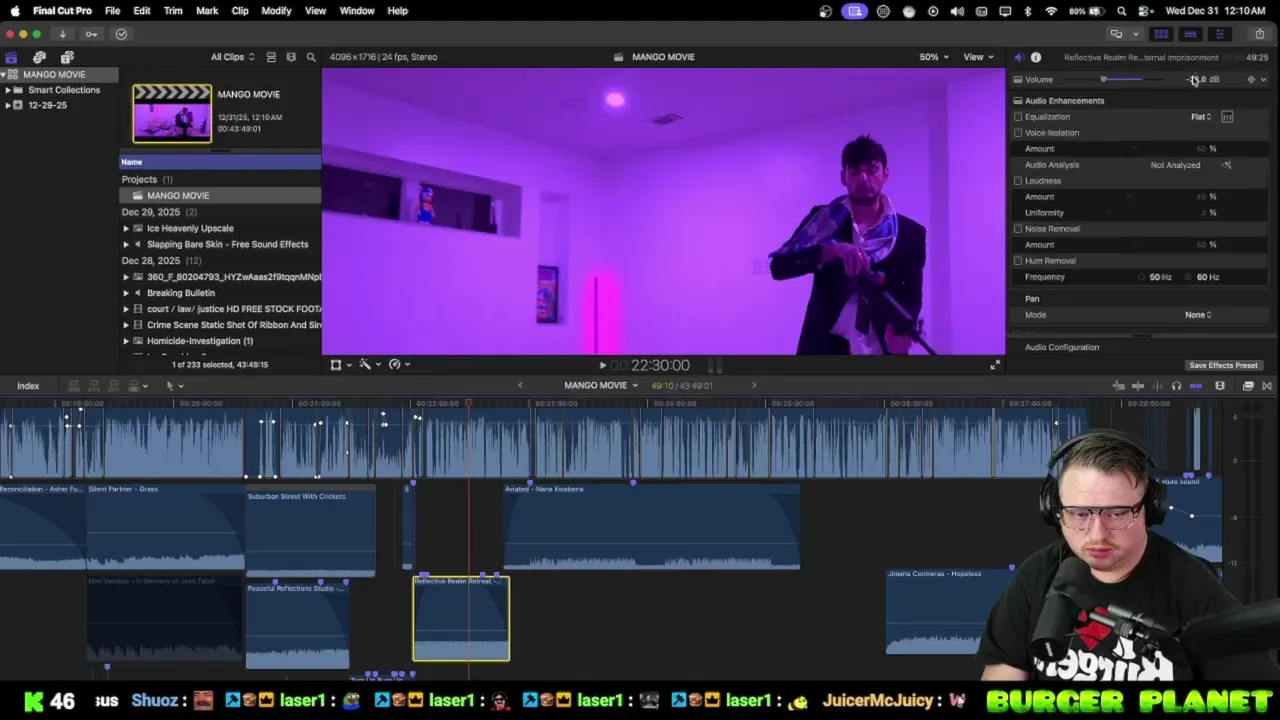Open background tasks checkmark icon
The height and width of the screenshot is (720, 1280).
[x=121, y=34]
